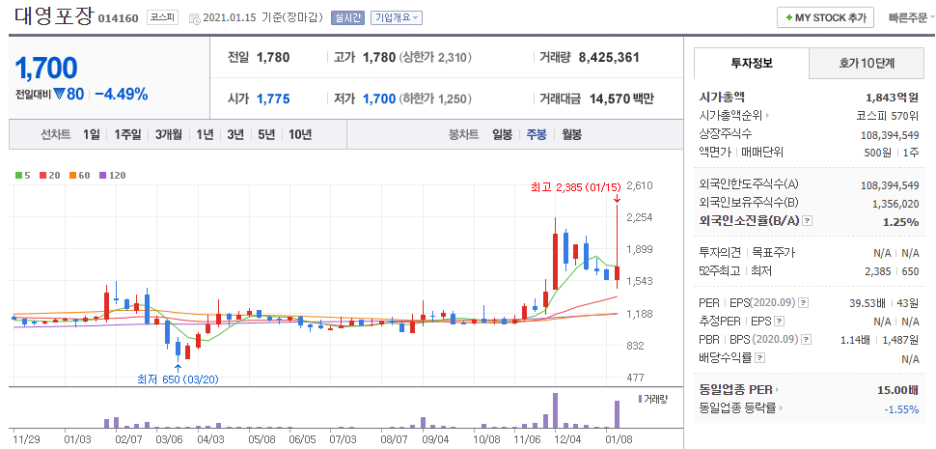This screenshot has width=936, height=449.
Task: Expand 동일업종 PER arrow link
Action: (778, 390)
